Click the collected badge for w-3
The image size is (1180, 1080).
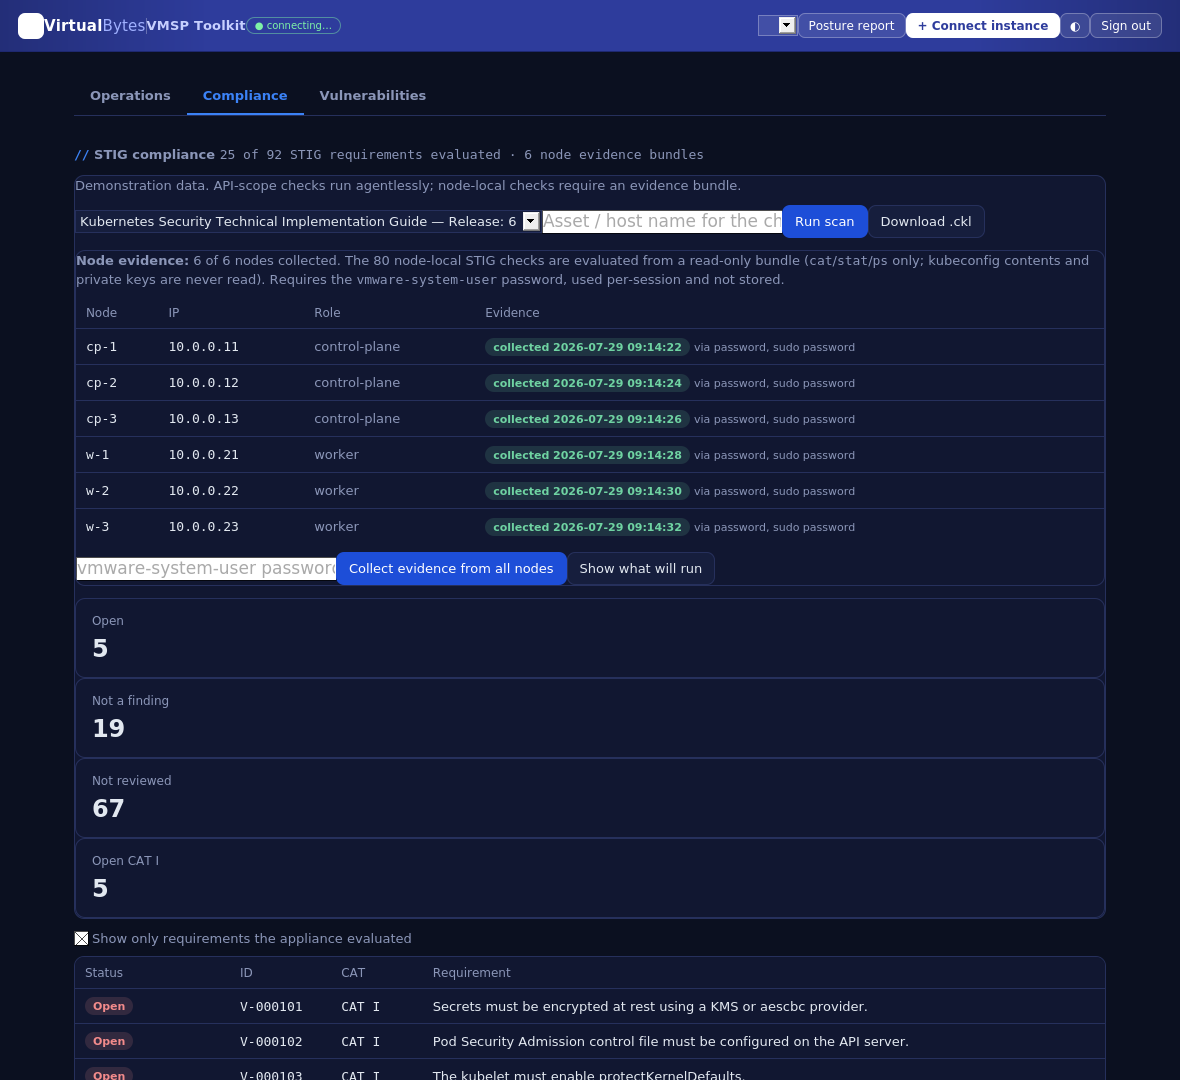coord(587,527)
